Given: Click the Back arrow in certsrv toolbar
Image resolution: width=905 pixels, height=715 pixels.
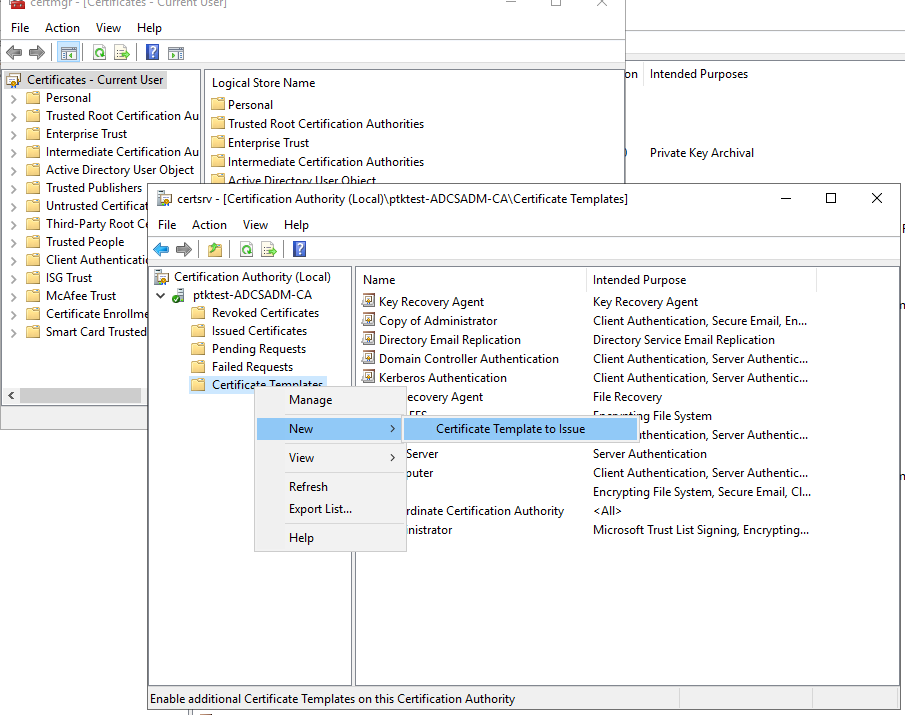Looking at the screenshot, I should pos(161,249).
